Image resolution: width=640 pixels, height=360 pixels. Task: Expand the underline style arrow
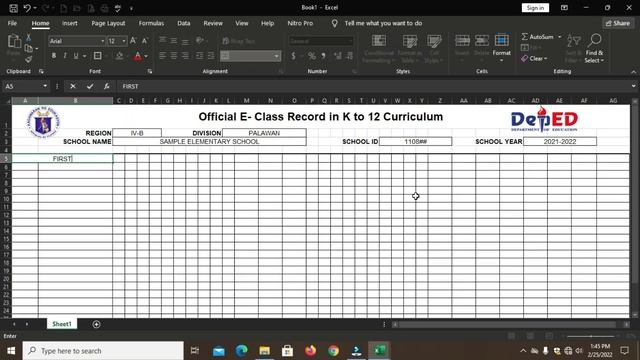(84, 56)
